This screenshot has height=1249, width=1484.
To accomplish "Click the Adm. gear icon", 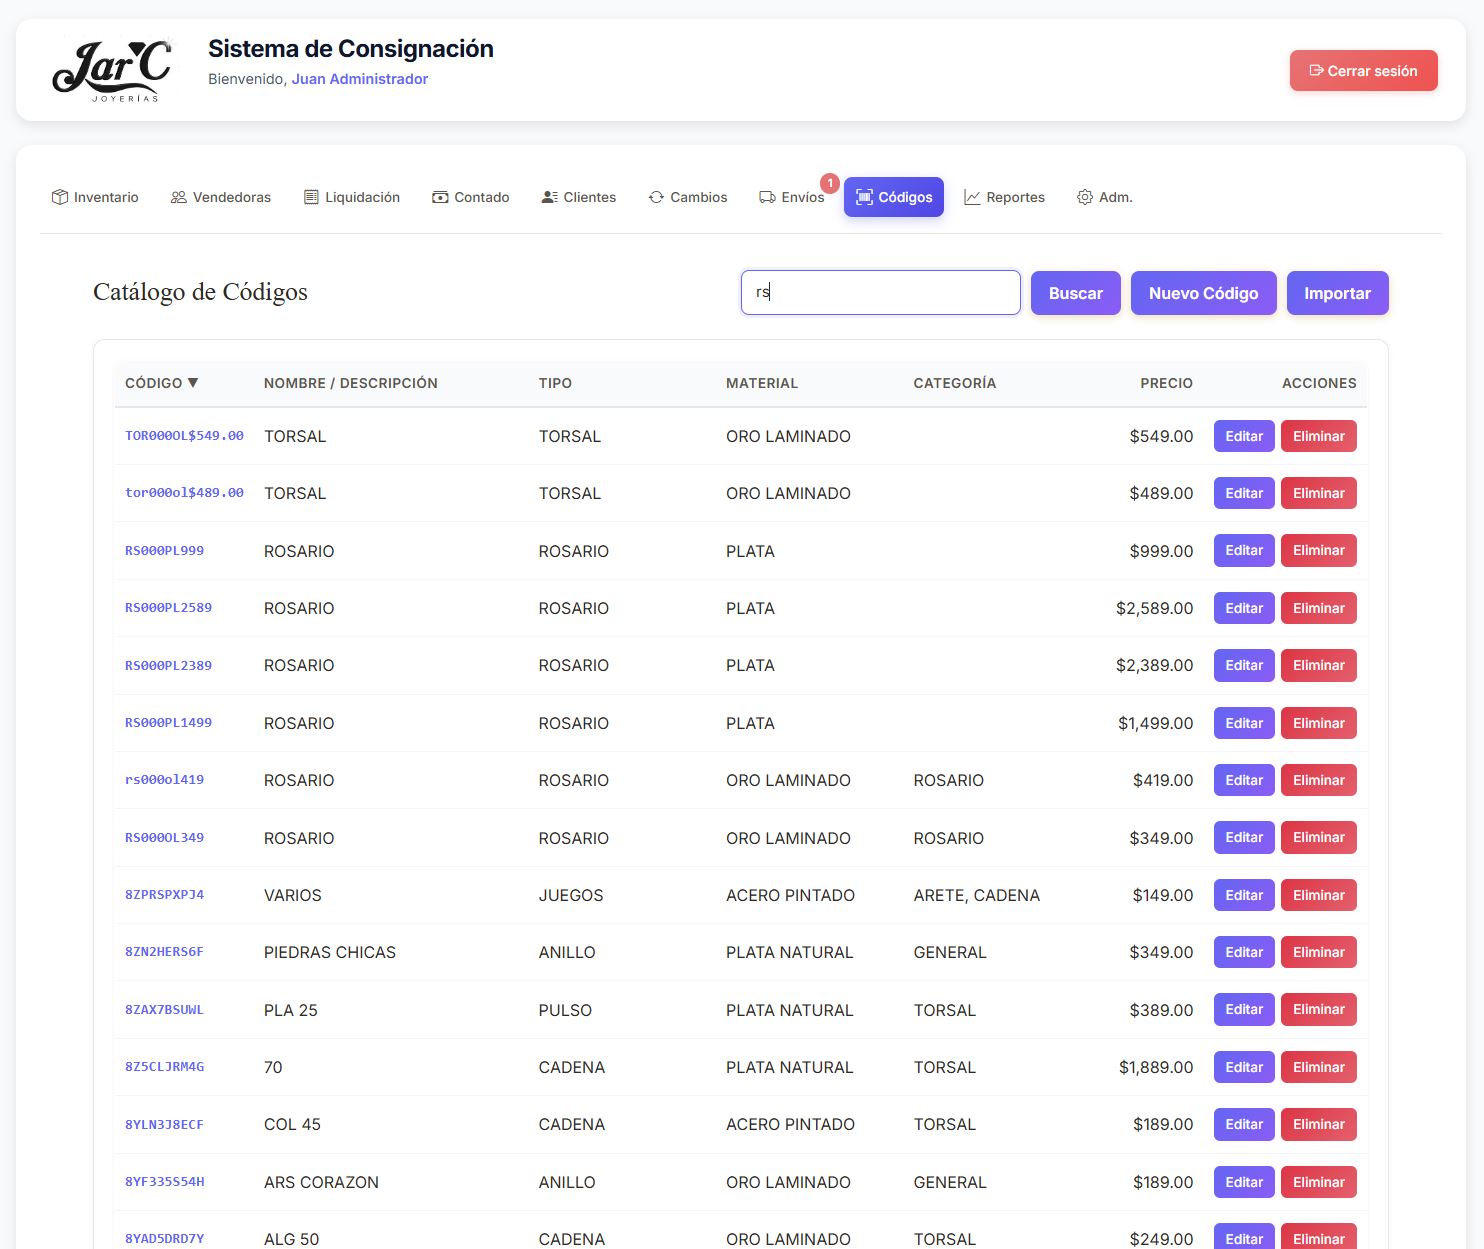I will click(x=1085, y=197).
